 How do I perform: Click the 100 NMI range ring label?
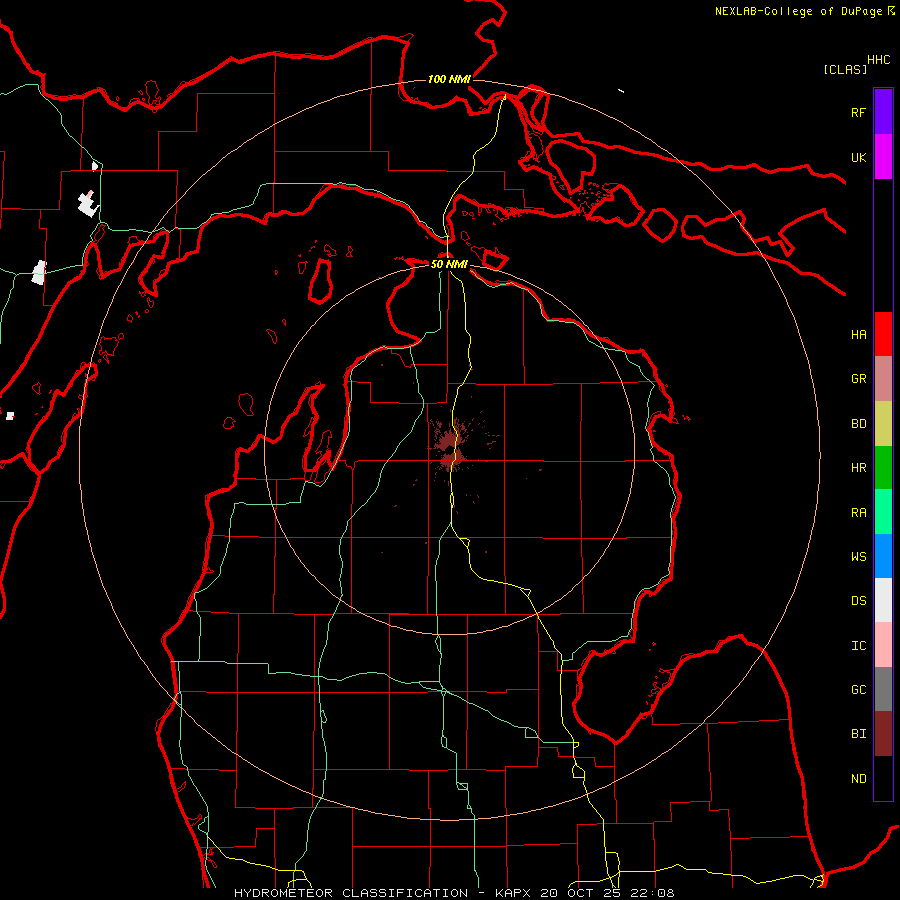449,79
